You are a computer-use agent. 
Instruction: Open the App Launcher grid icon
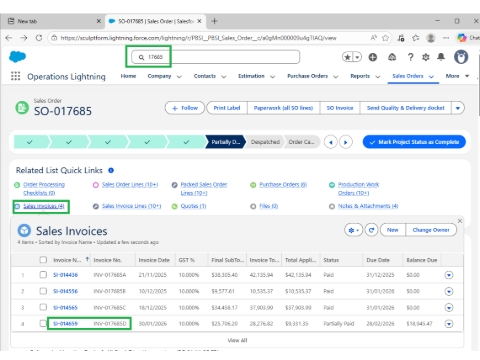pos(15,76)
